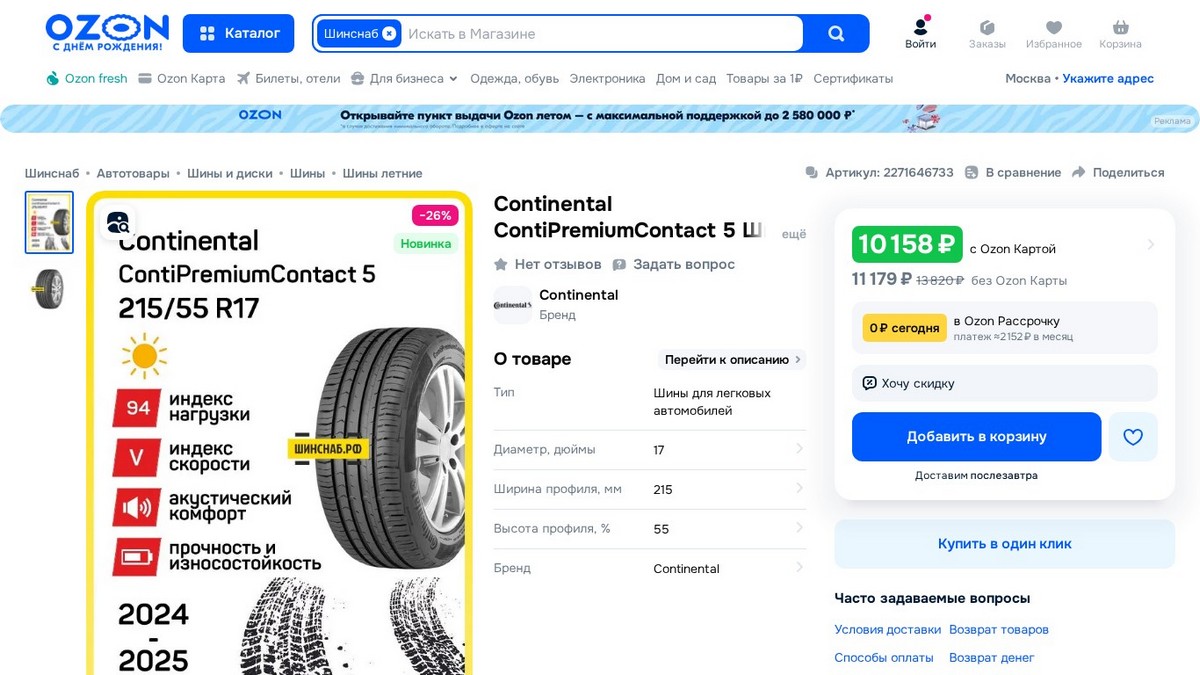Screen dimensions: 1200x675
Task: Toggle В сравнение for this product
Action: [x=1012, y=172]
